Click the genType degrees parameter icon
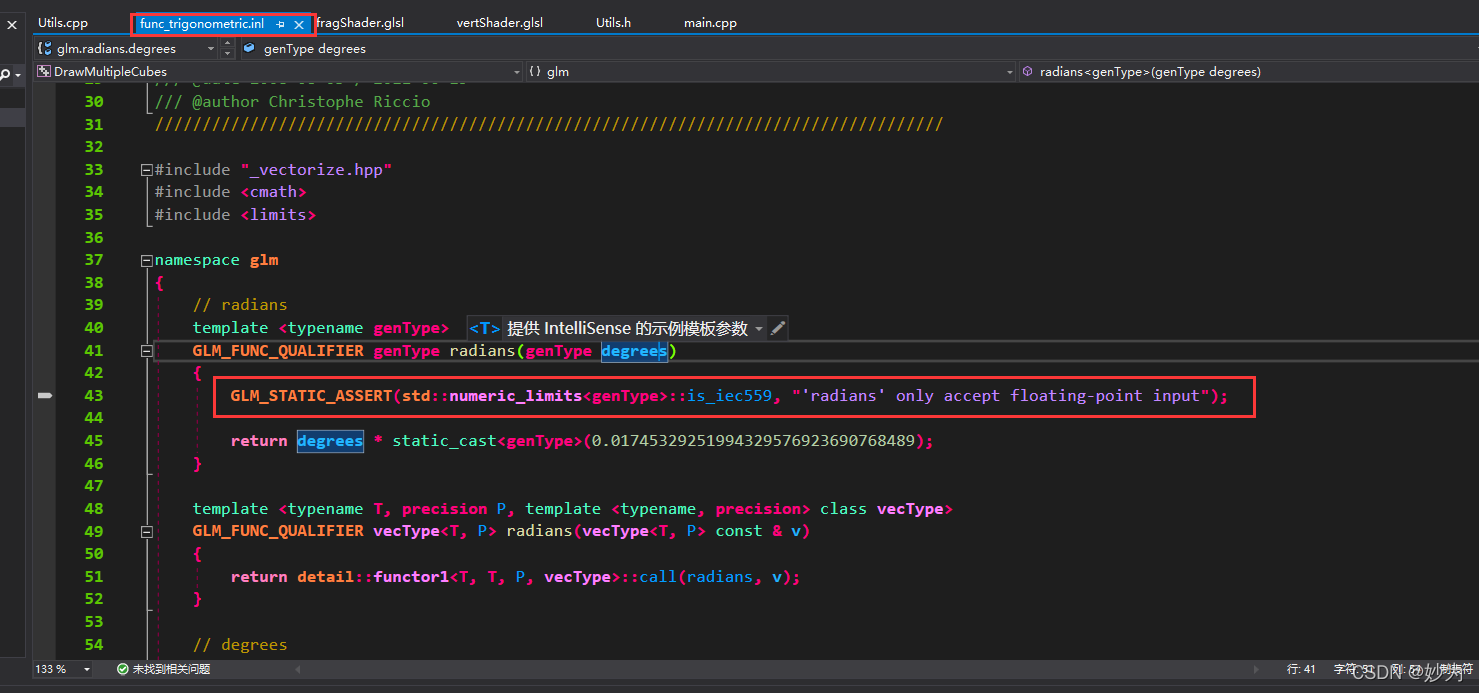This screenshot has height=693, width=1479. pyautogui.click(x=249, y=48)
